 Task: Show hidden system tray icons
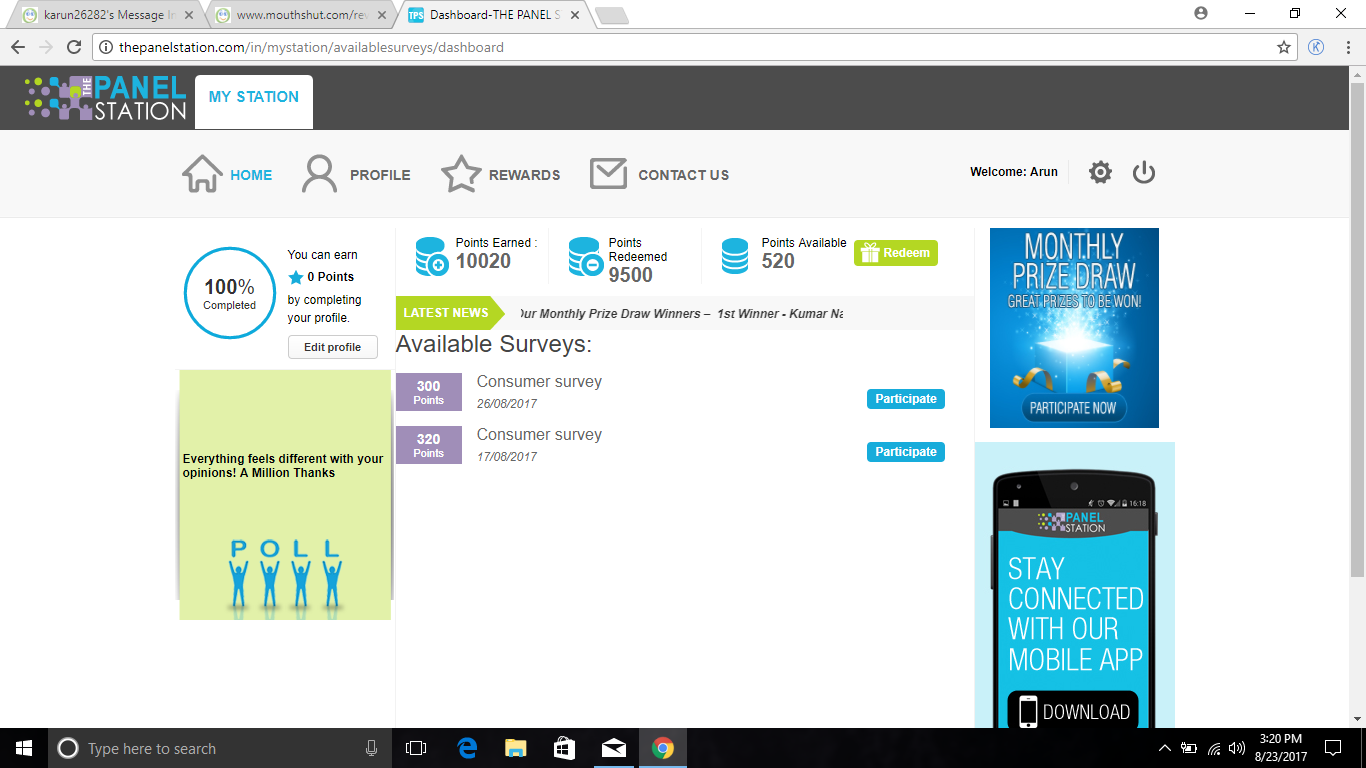[1164, 748]
